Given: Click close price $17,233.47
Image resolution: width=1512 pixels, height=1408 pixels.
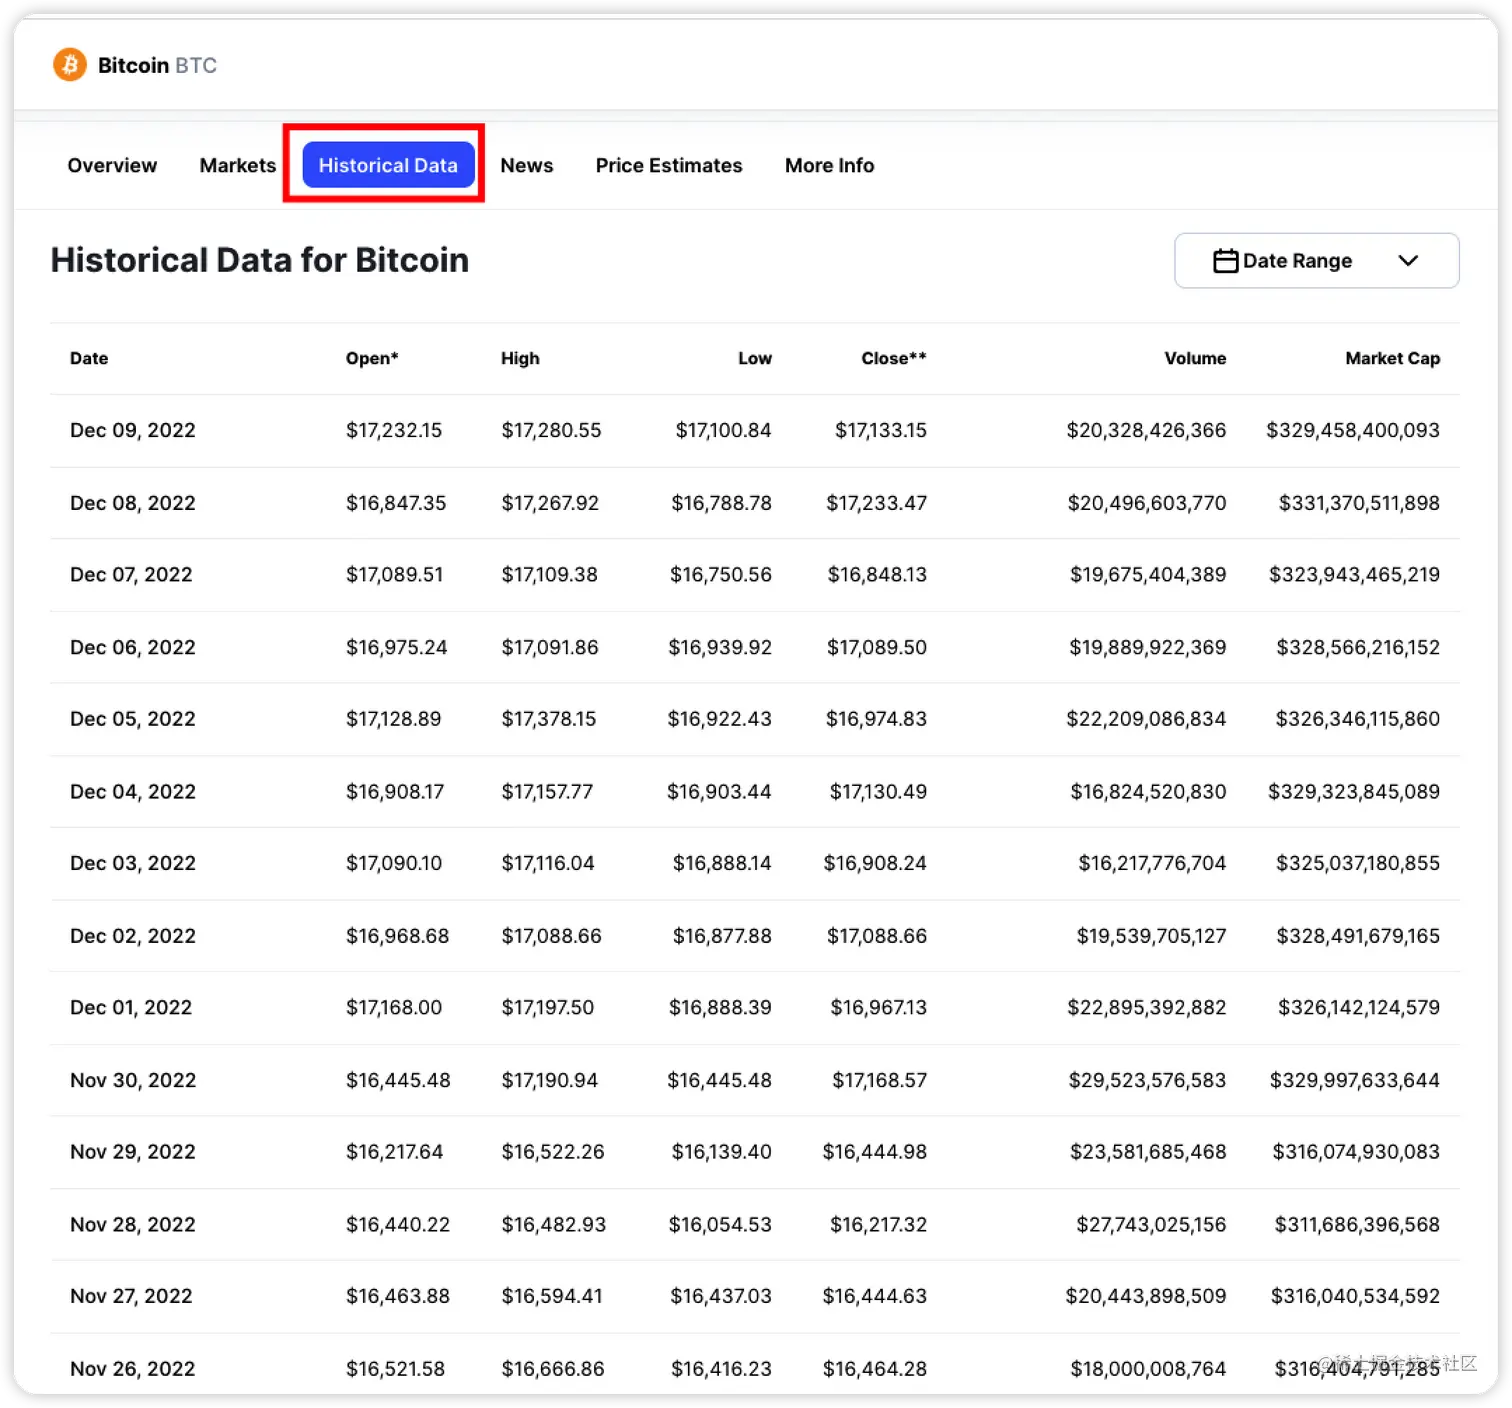Looking at the screenshot, I should [876, 503].
